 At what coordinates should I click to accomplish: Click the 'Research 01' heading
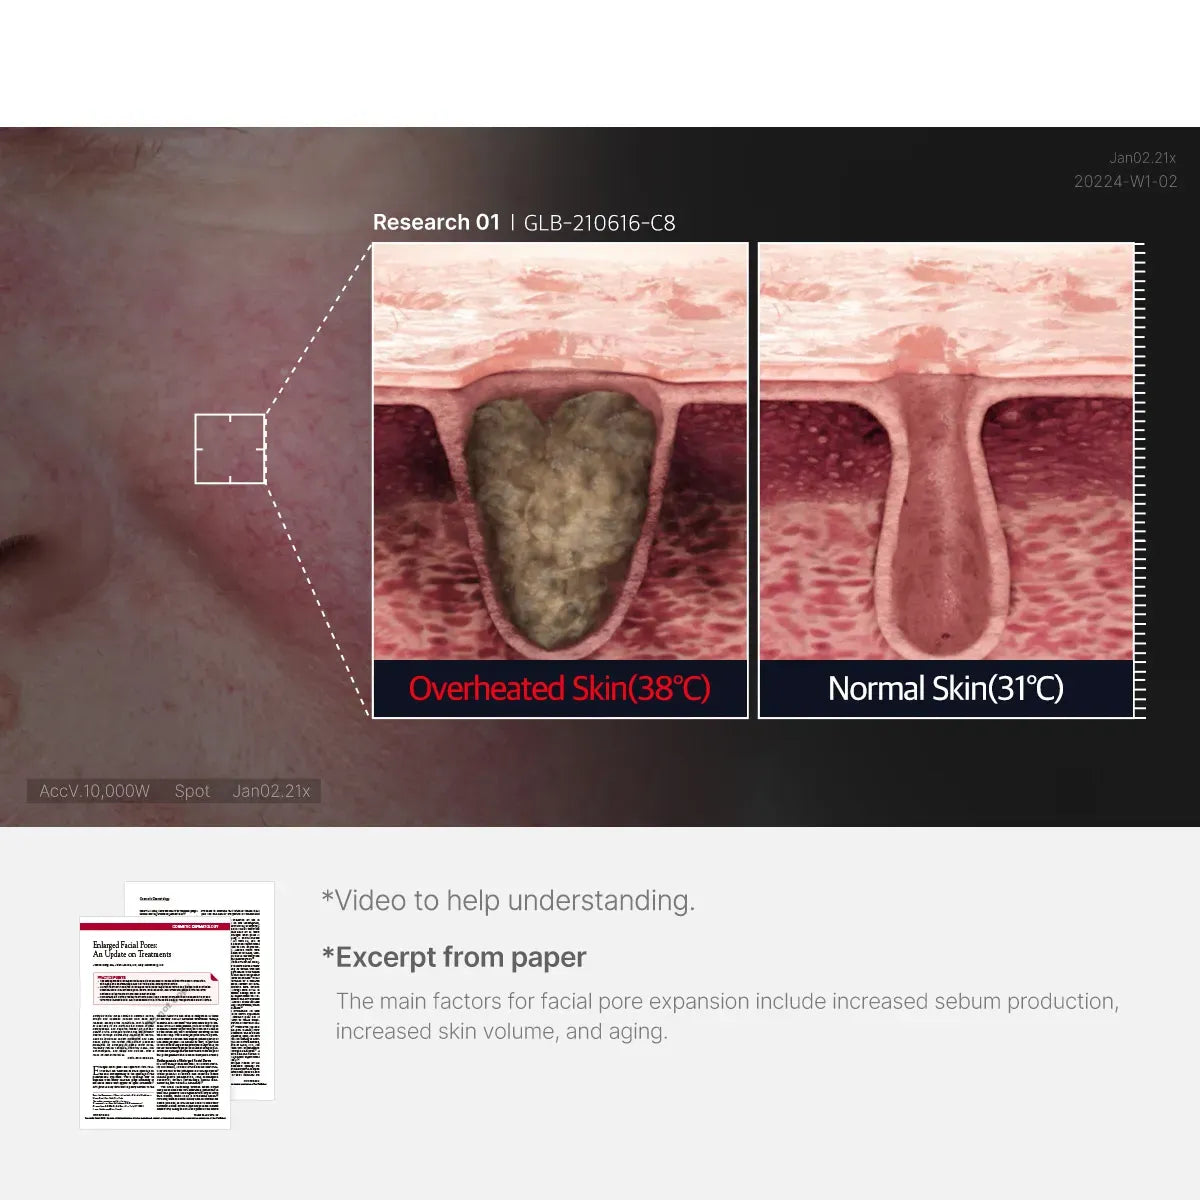435,222
